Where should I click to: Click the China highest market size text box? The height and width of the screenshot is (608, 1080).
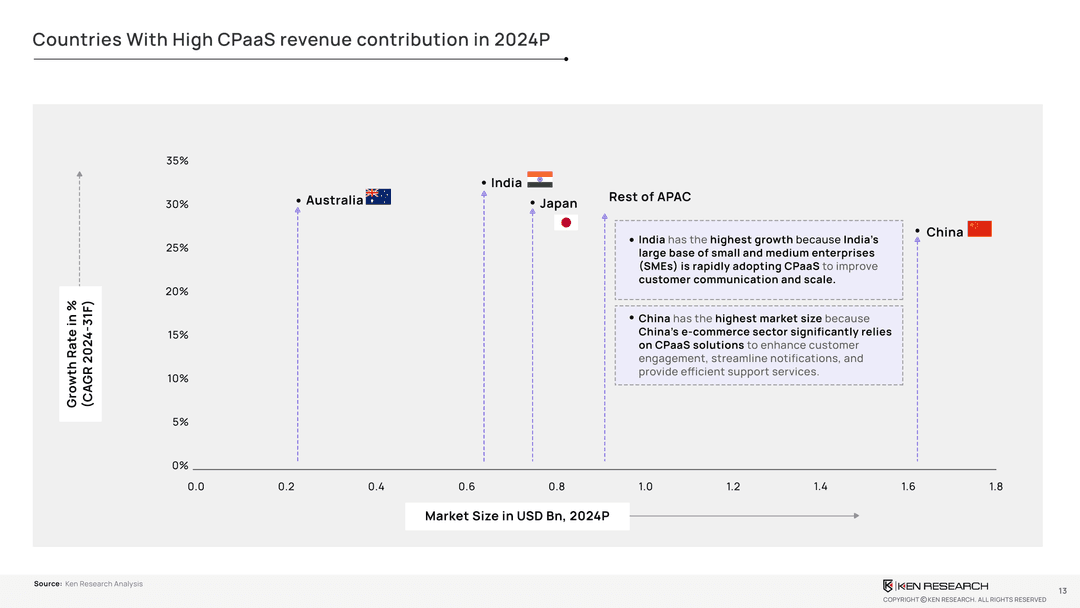pyautogui.click(x=758, y=345)
